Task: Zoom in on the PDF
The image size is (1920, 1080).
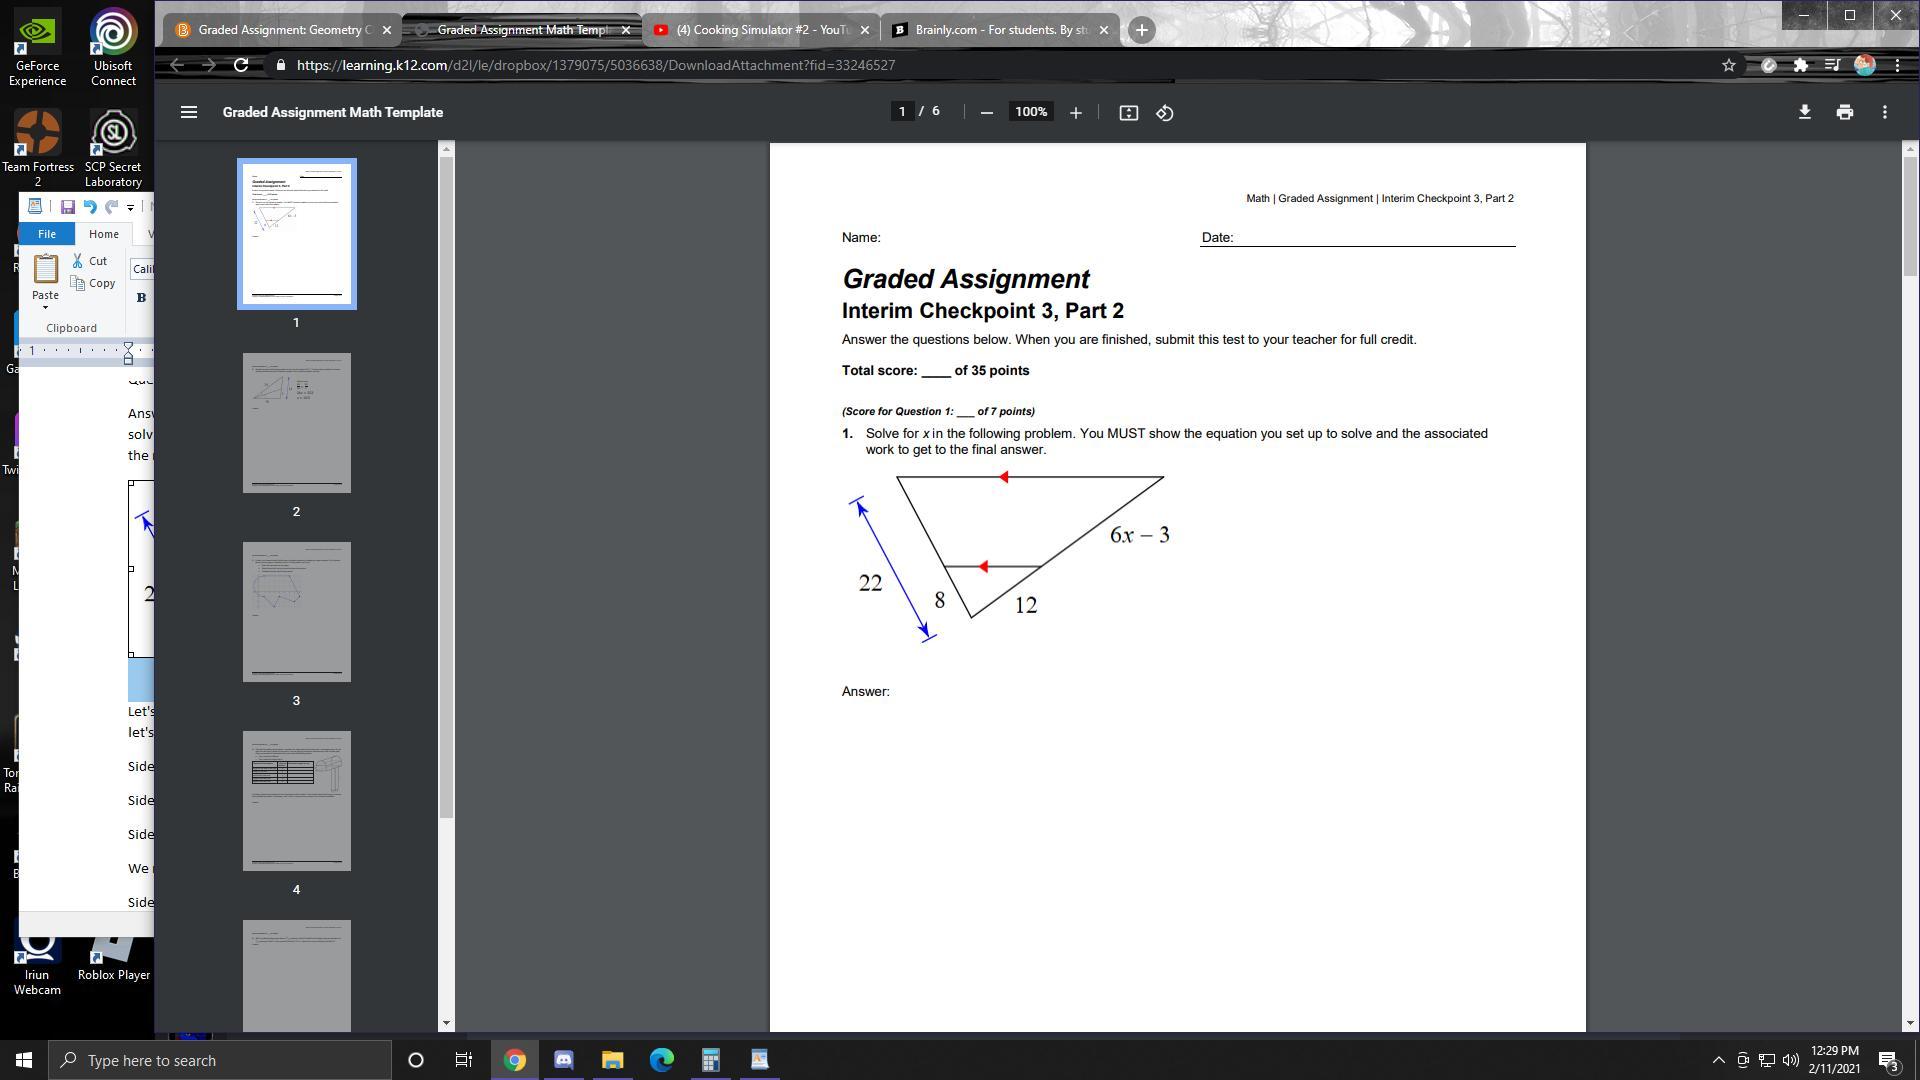Action: (x=1075, y=113)
